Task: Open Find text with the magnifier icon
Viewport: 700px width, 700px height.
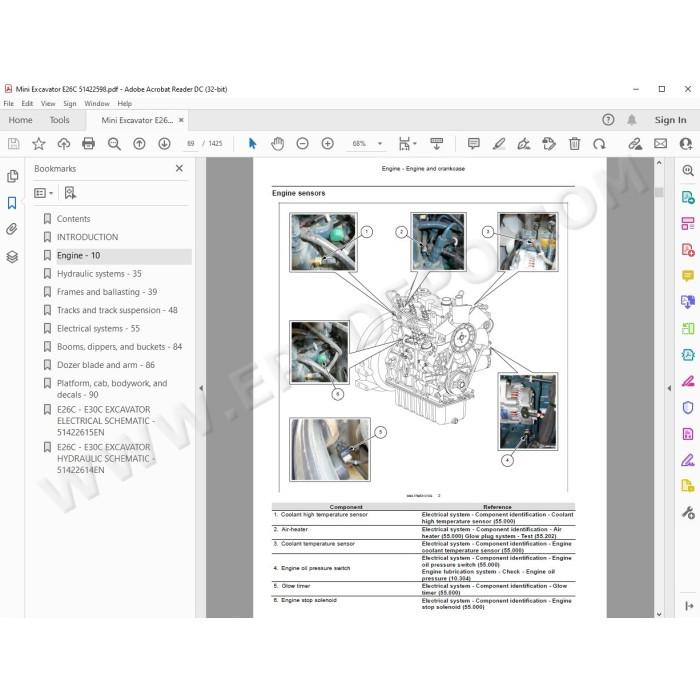Action: pyautogui.click(x=114, y=144)
